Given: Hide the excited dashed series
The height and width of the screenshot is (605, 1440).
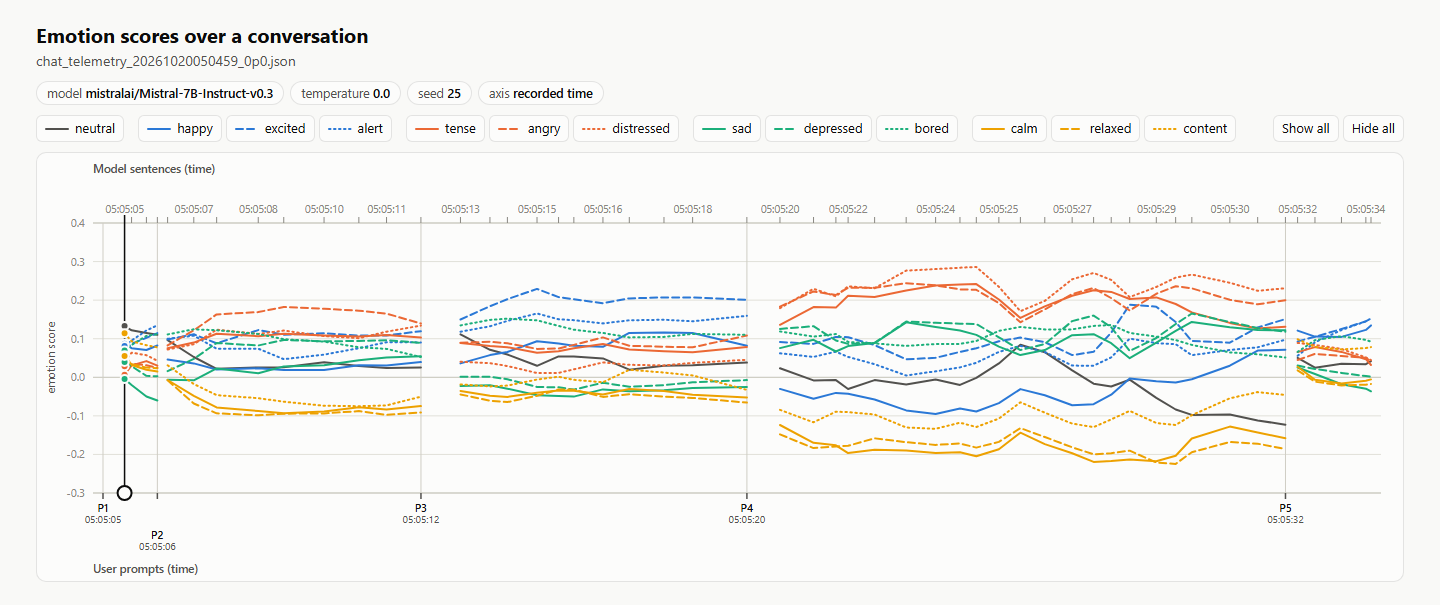Looking at the screenshot, I should [x=272, y=128].
